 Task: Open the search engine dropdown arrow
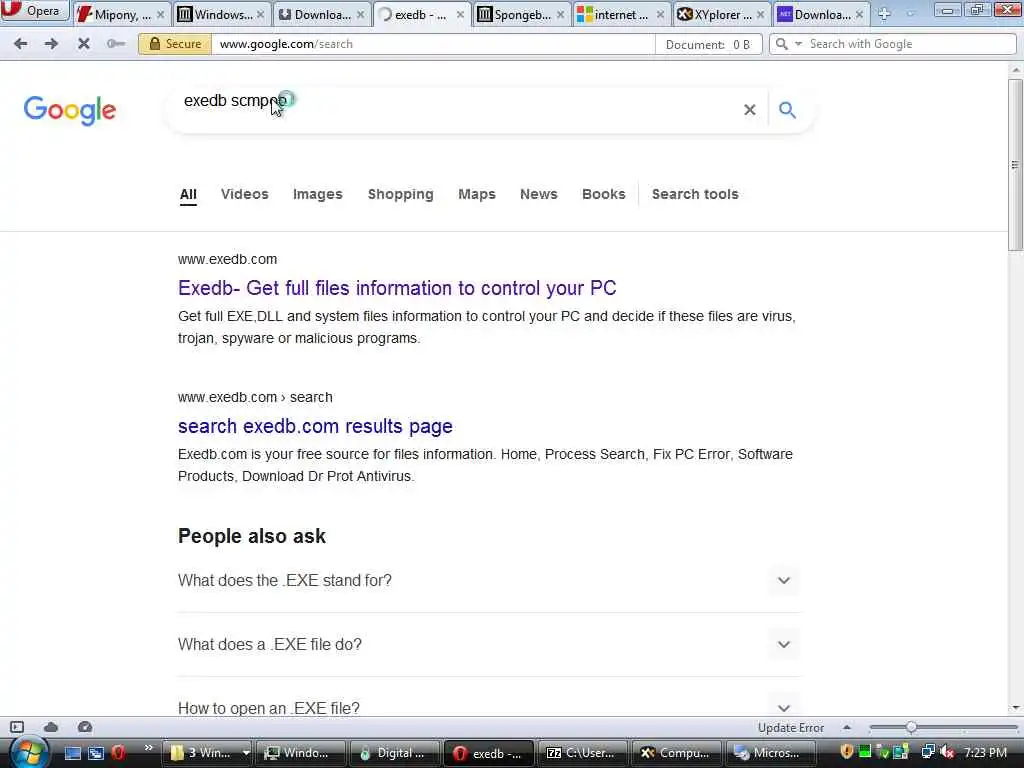[798, 44]
